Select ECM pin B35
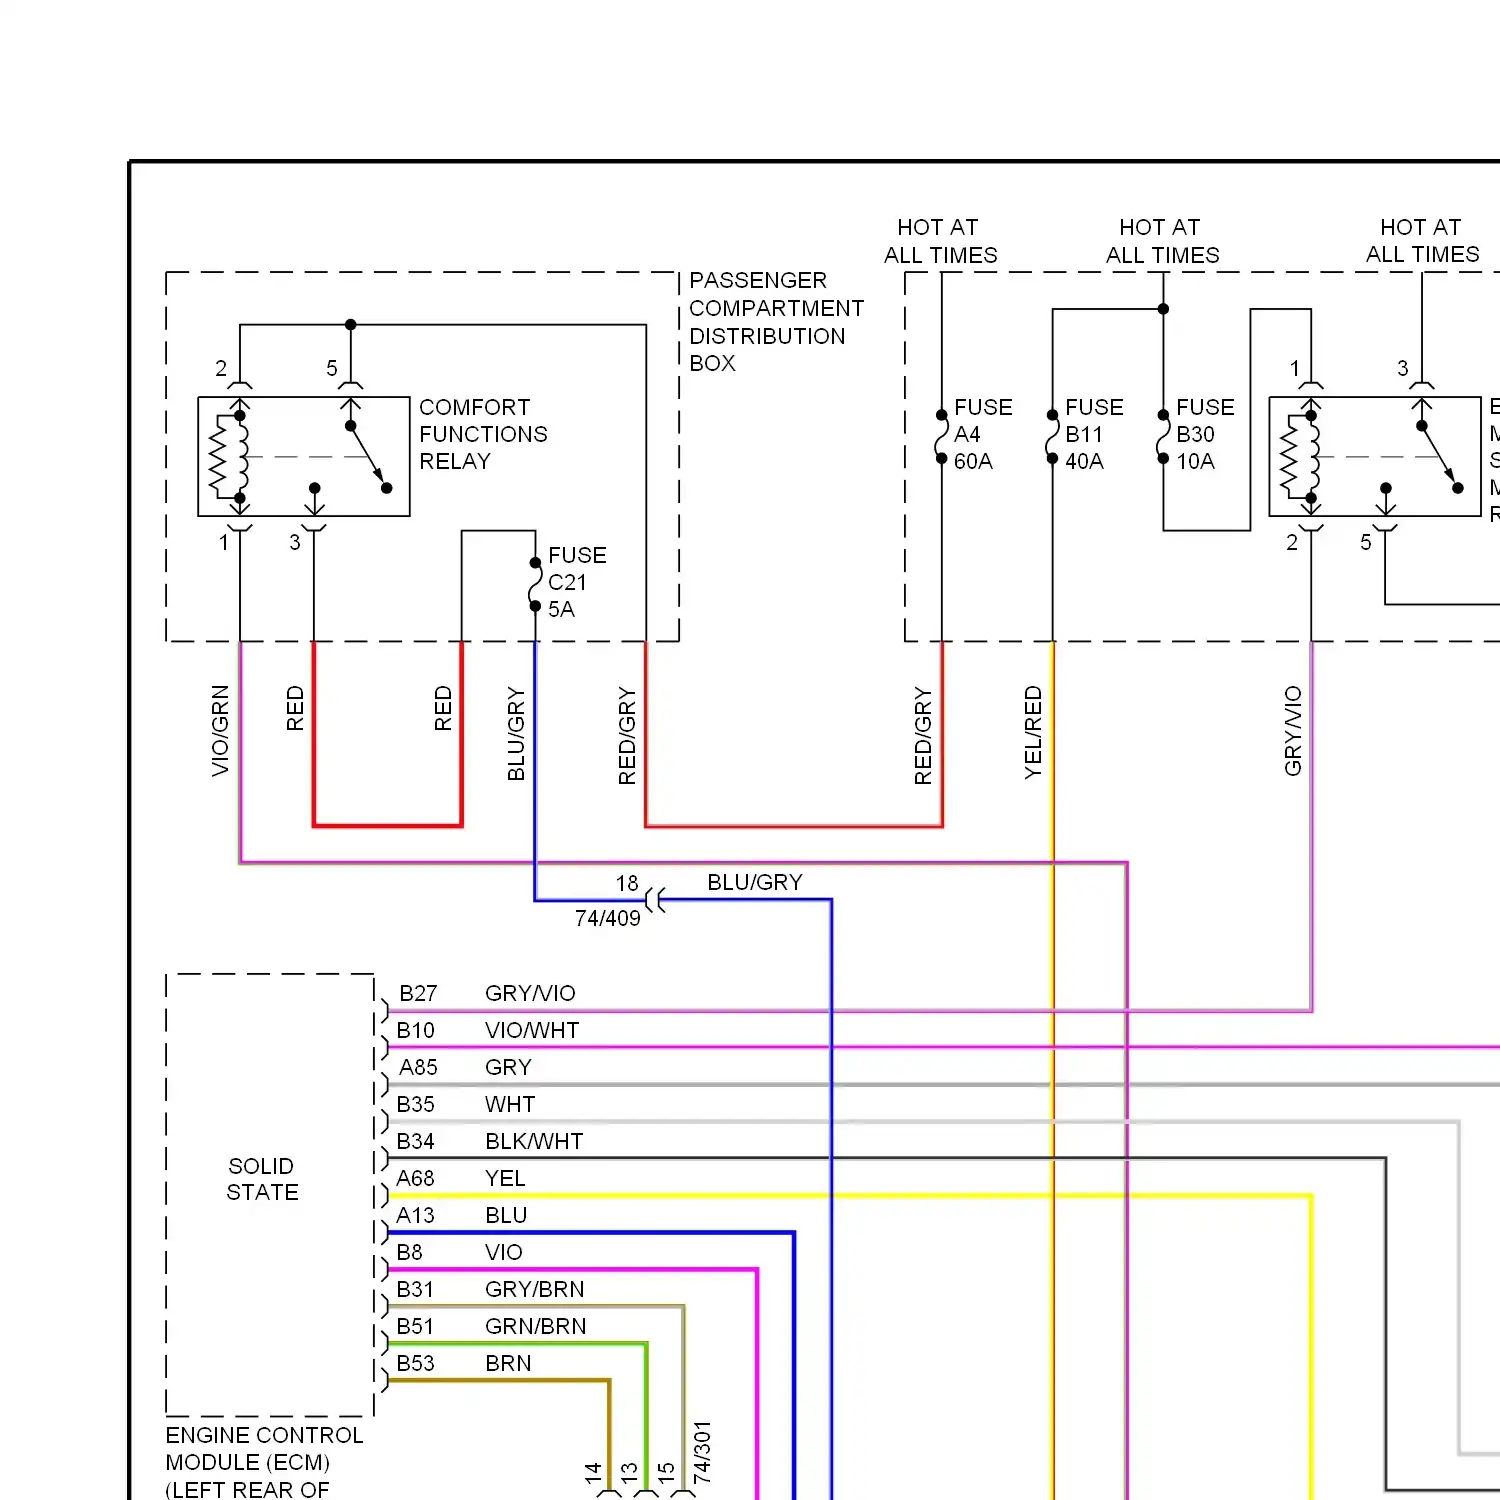The width and height of the screenshot is (1500, 1500). [x=415, y=1104]
